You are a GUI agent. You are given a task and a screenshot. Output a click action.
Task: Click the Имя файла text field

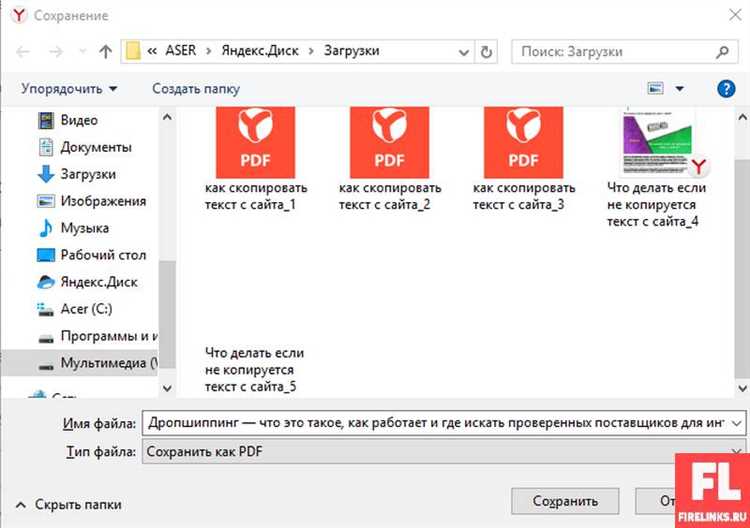(x=436, y=423)
